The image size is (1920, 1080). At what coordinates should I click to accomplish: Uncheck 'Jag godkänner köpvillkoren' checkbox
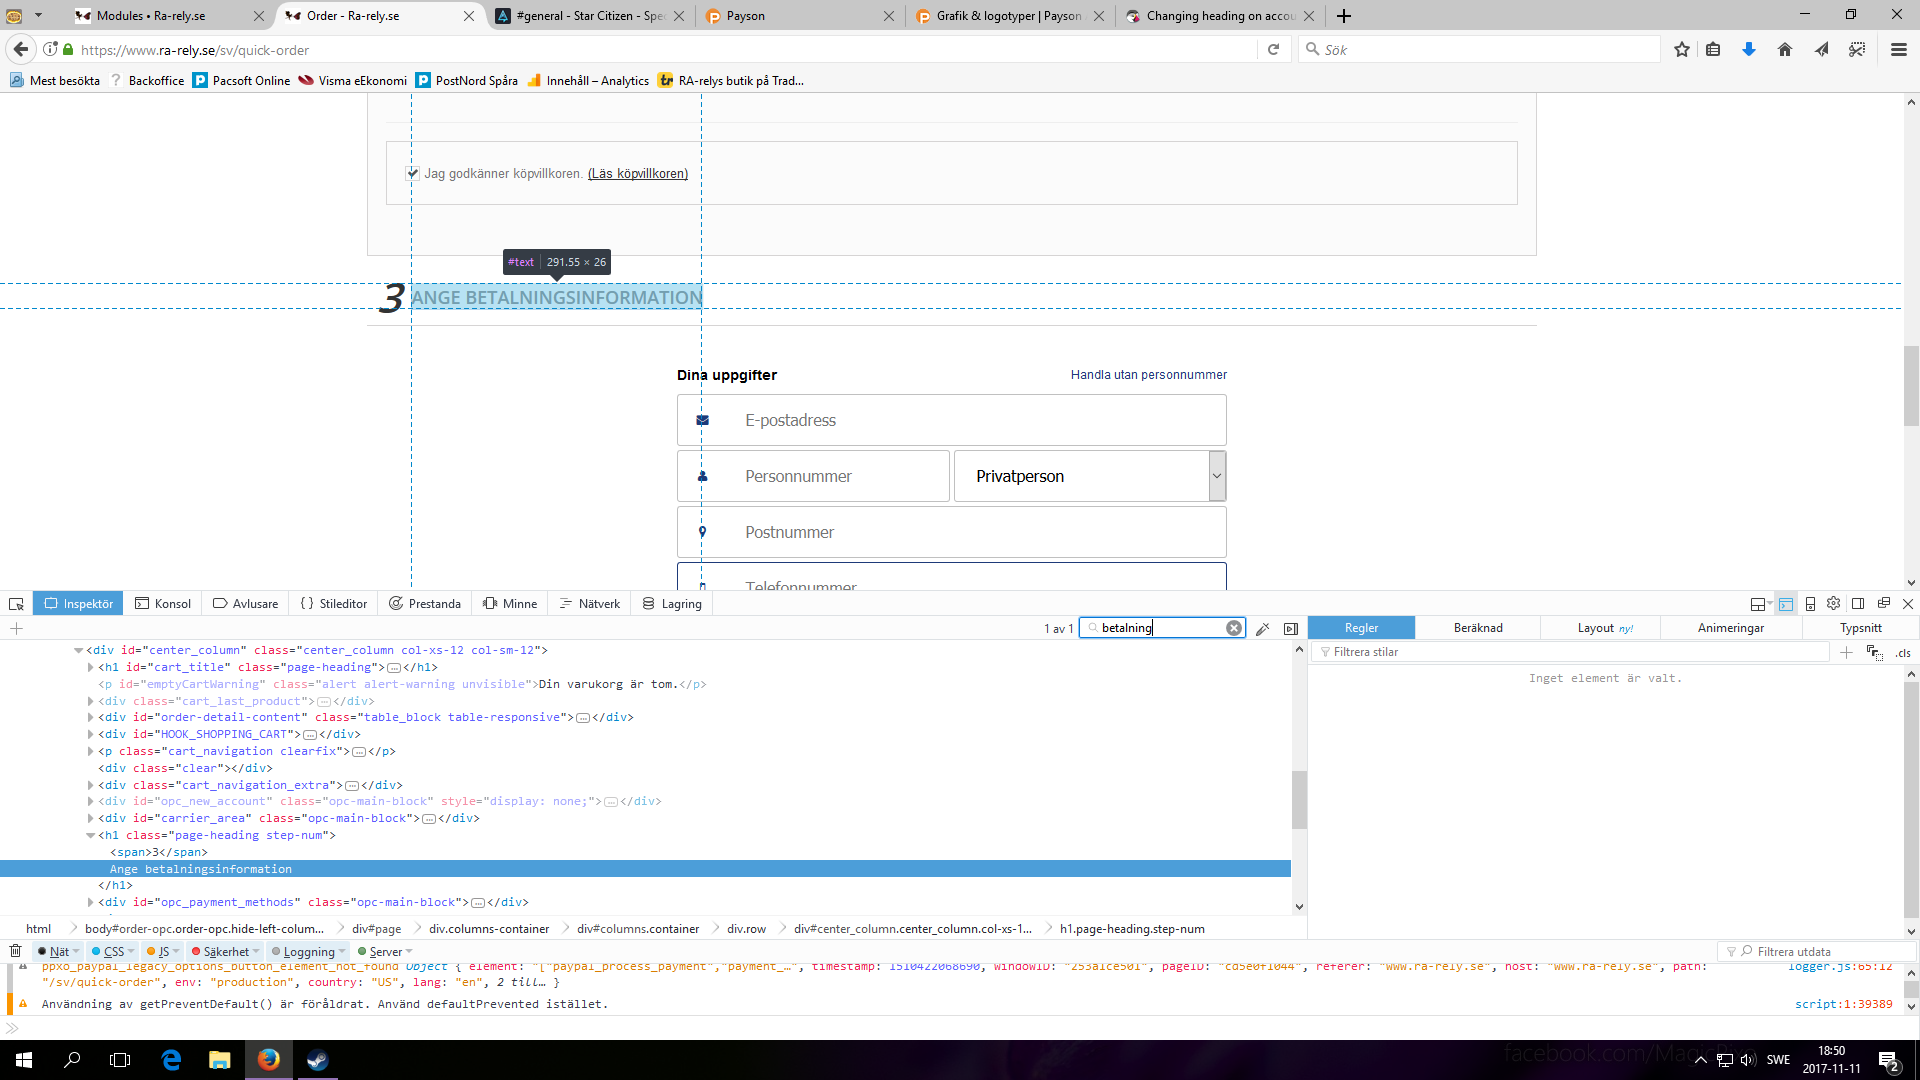tap(412, 173)
